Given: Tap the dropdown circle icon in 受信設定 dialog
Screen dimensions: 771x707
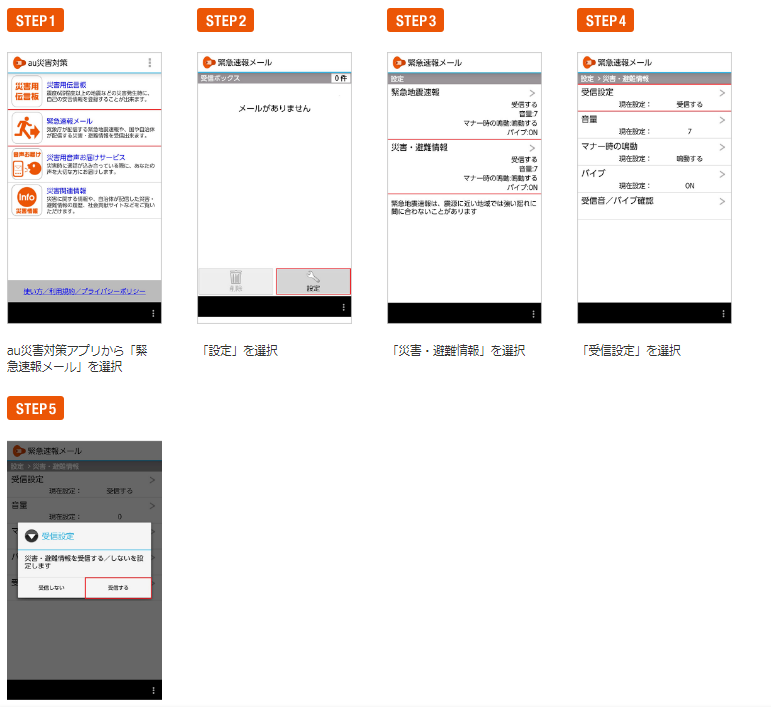Looking at the screenshot, I should pyautogui.click(x=31, y=536).
